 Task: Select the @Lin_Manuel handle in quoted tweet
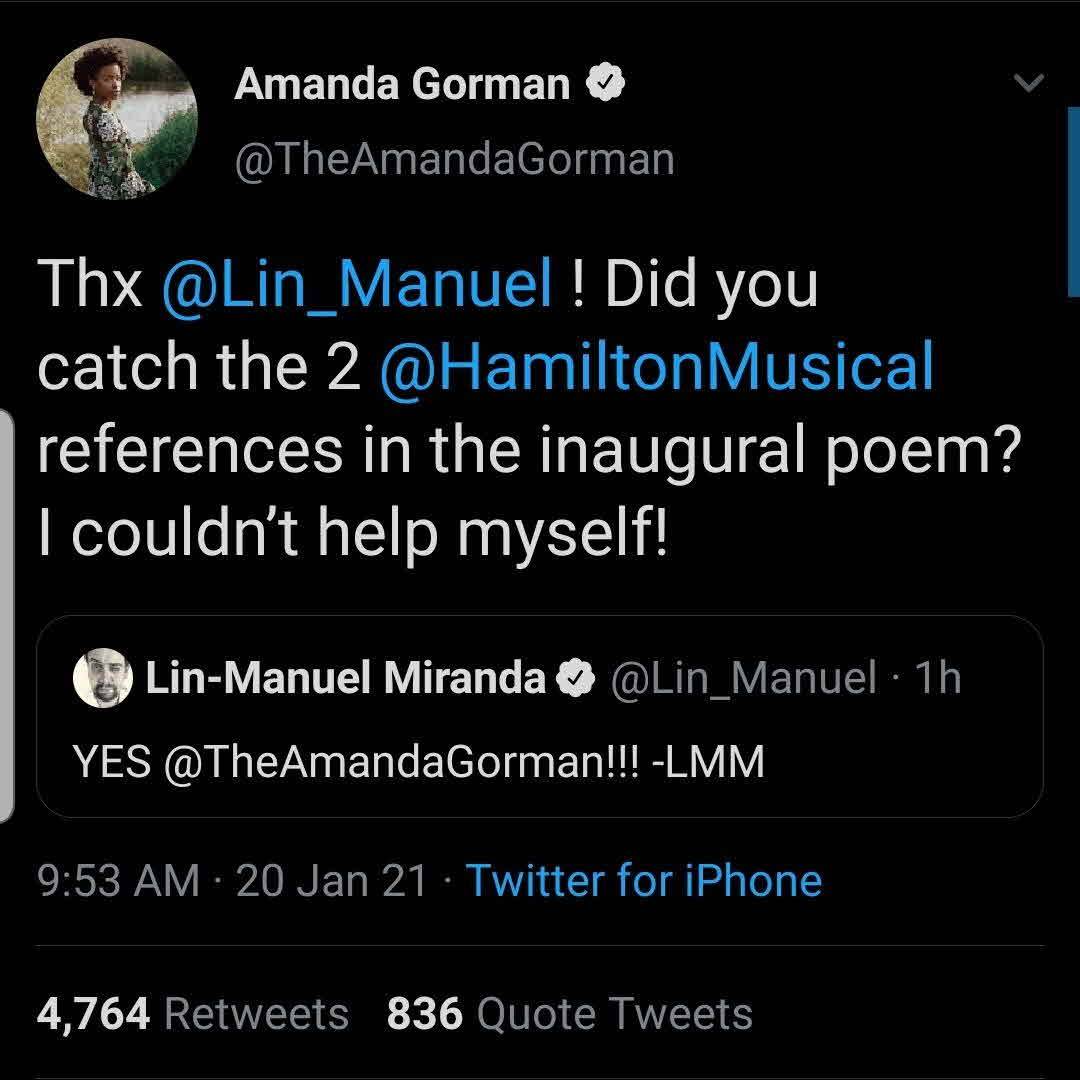[x=742, y=679]
